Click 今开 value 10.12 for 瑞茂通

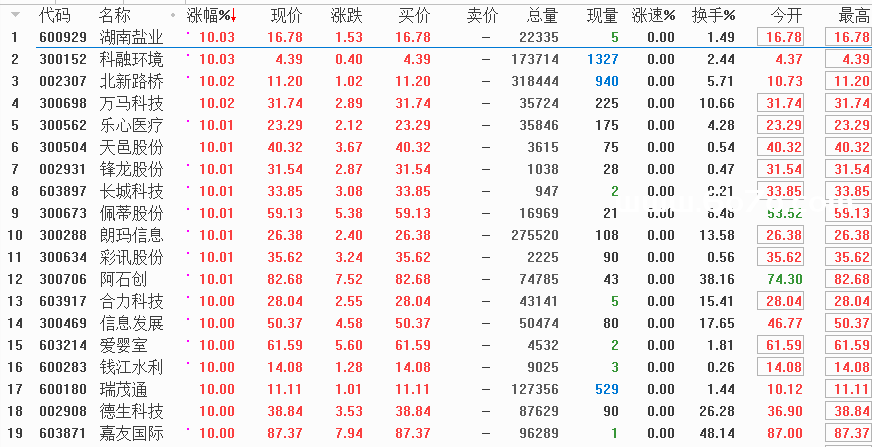point(785,389)
